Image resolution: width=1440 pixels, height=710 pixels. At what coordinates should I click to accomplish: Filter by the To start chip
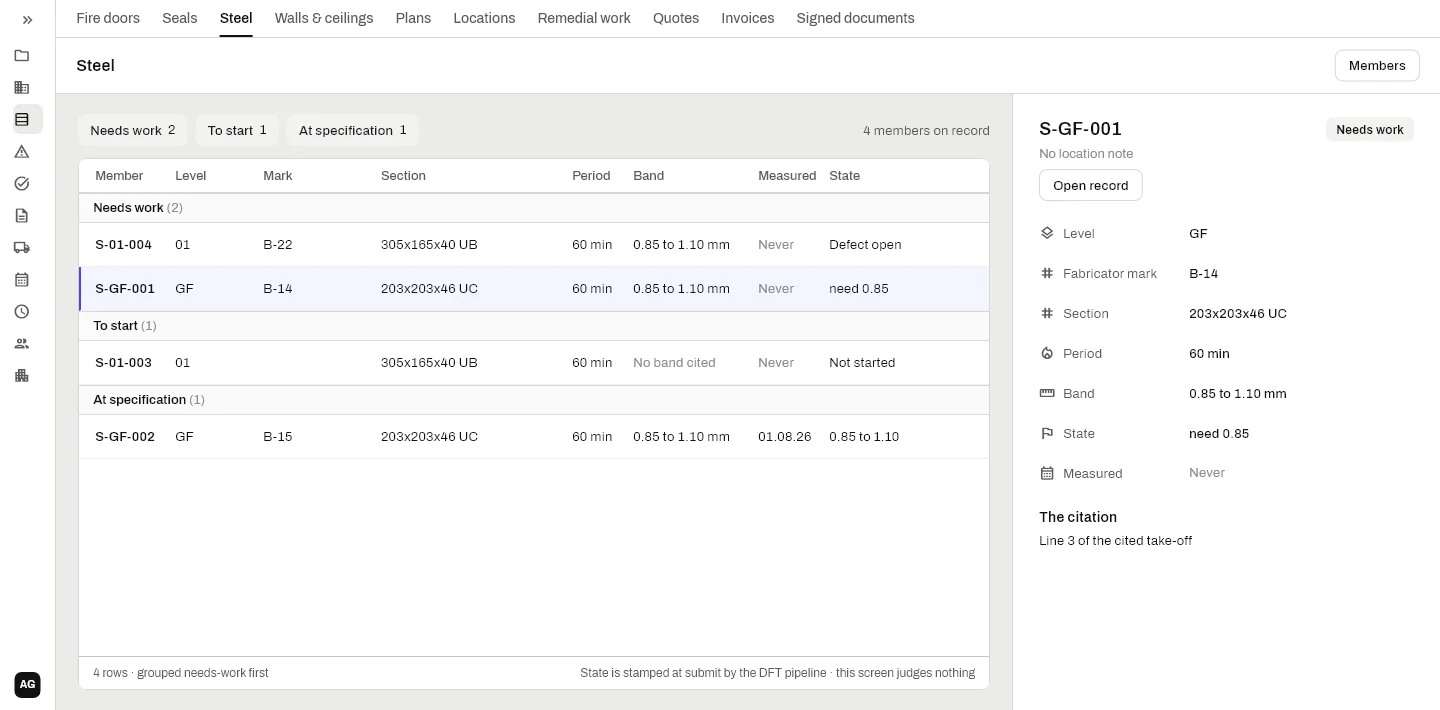pyautogui.click(x=237, y=130)
